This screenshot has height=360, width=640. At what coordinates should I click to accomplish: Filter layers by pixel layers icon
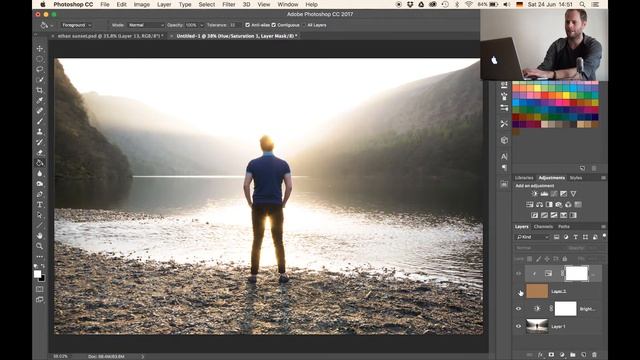coord(556,237)
